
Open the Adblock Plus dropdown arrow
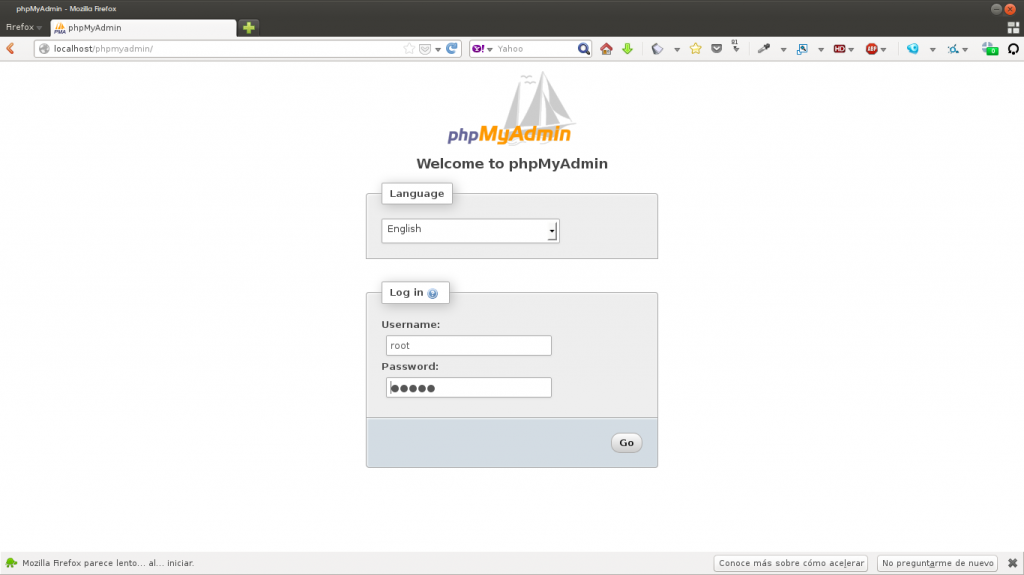tap(883, 50)
